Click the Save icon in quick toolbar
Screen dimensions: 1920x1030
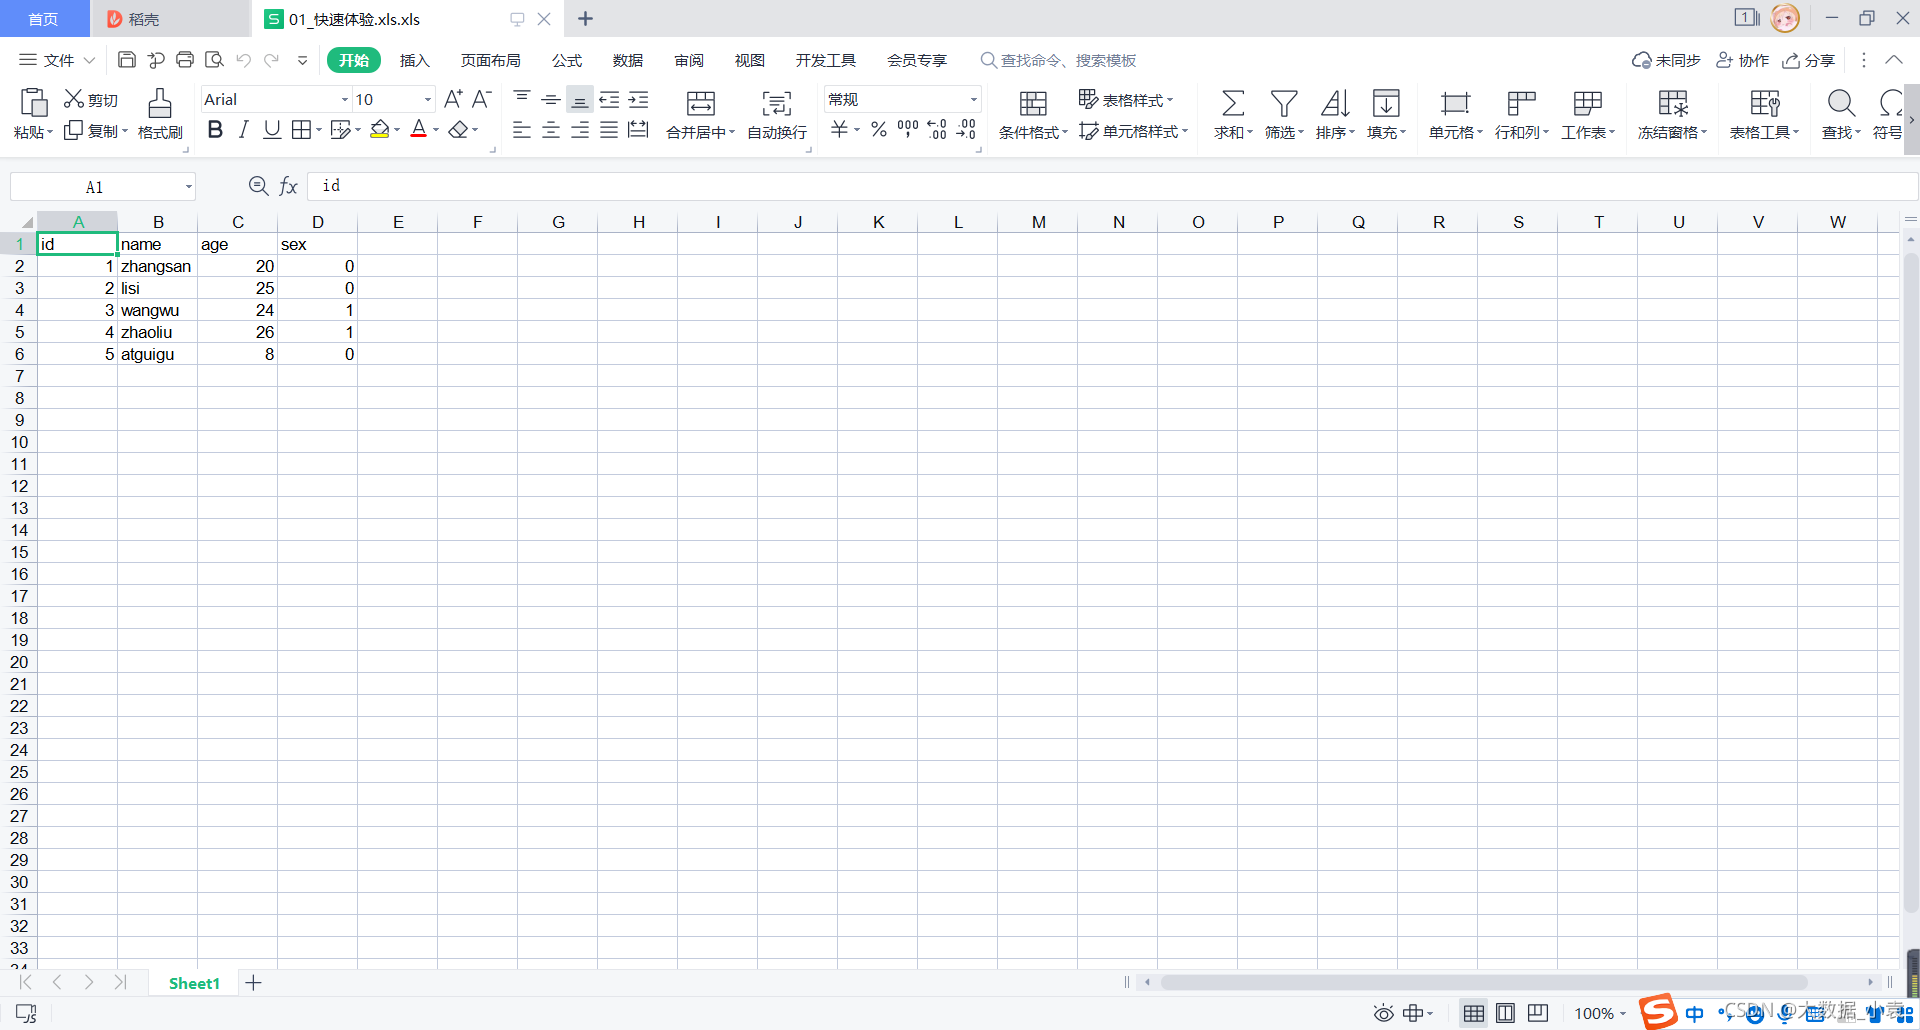point(127,60)
